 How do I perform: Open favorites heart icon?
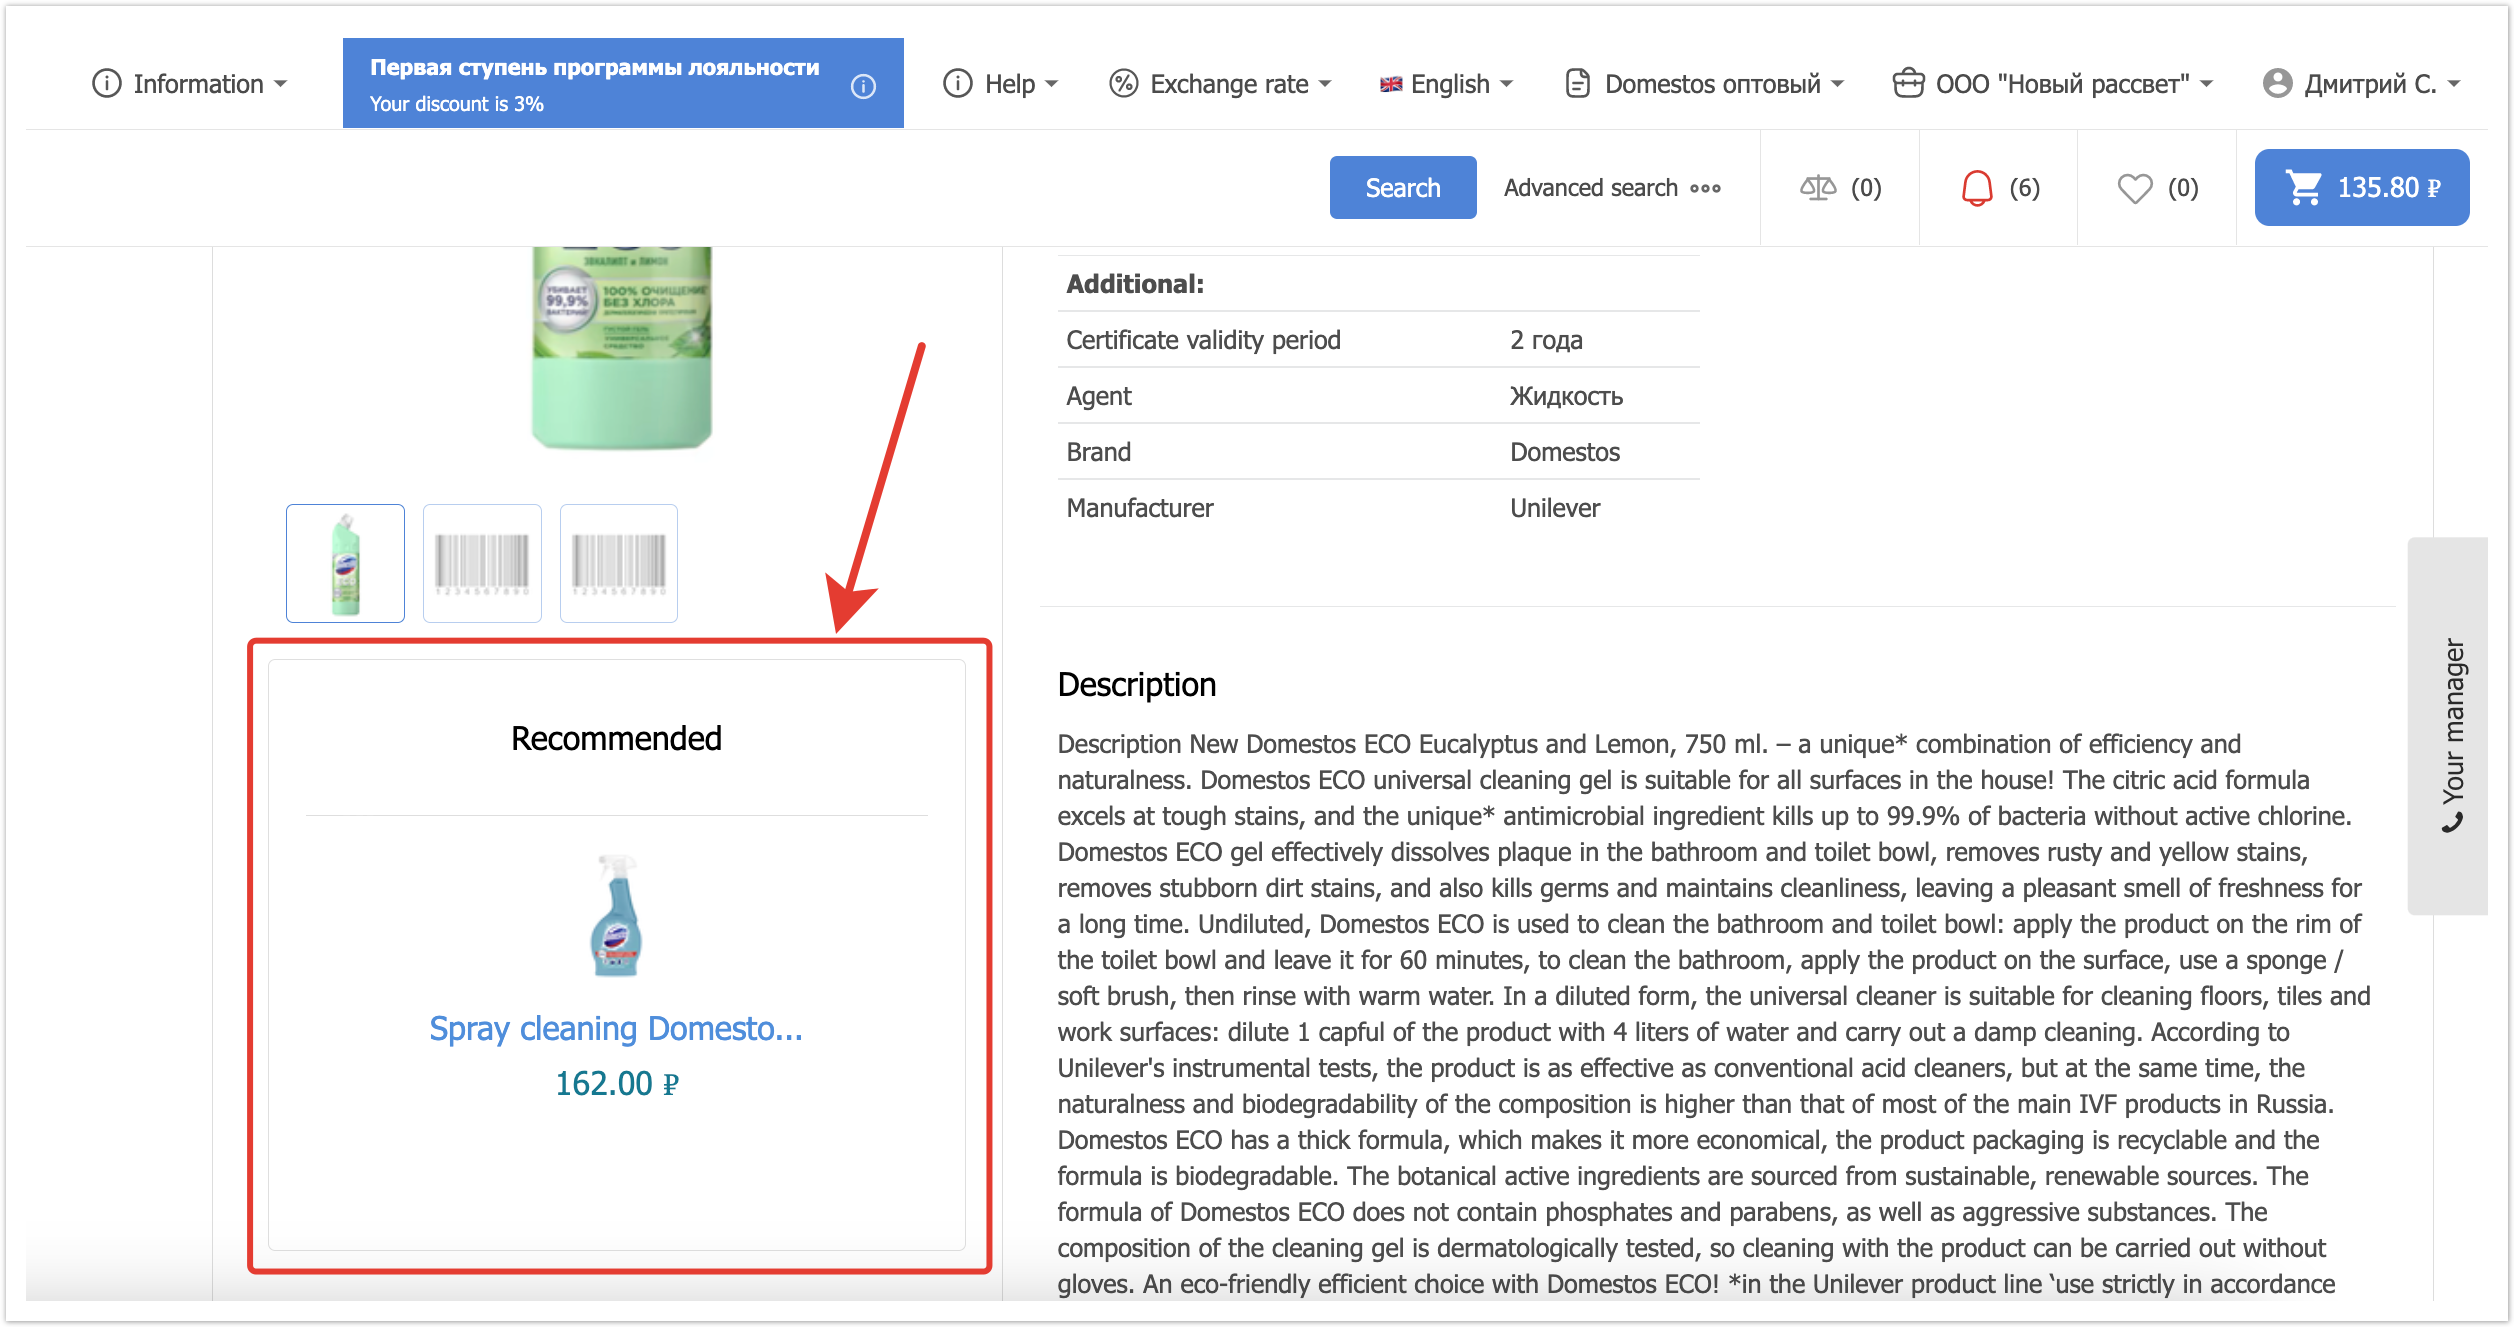click(x=2135, y=188)
